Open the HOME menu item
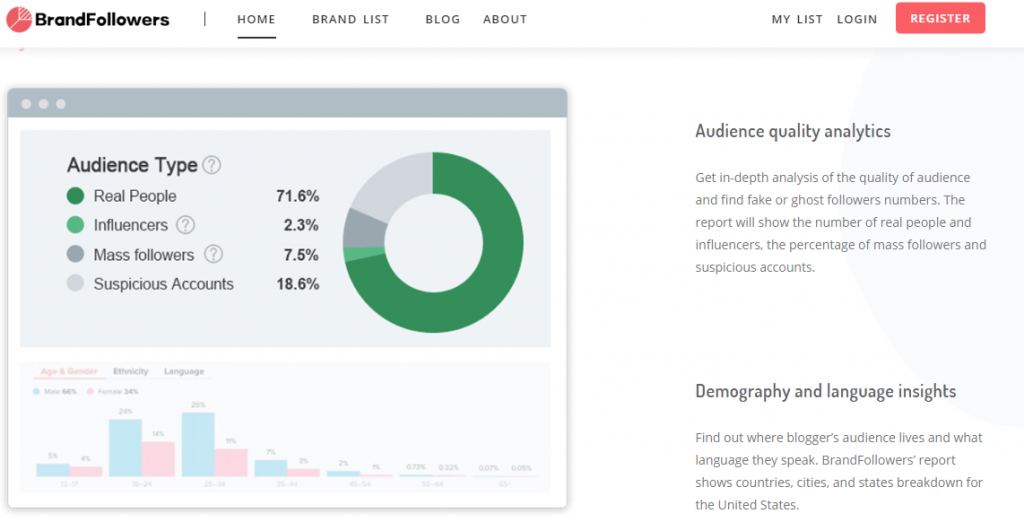Image resolution: width=1024 pixels, height=522 pixels. tap(257, 20)
